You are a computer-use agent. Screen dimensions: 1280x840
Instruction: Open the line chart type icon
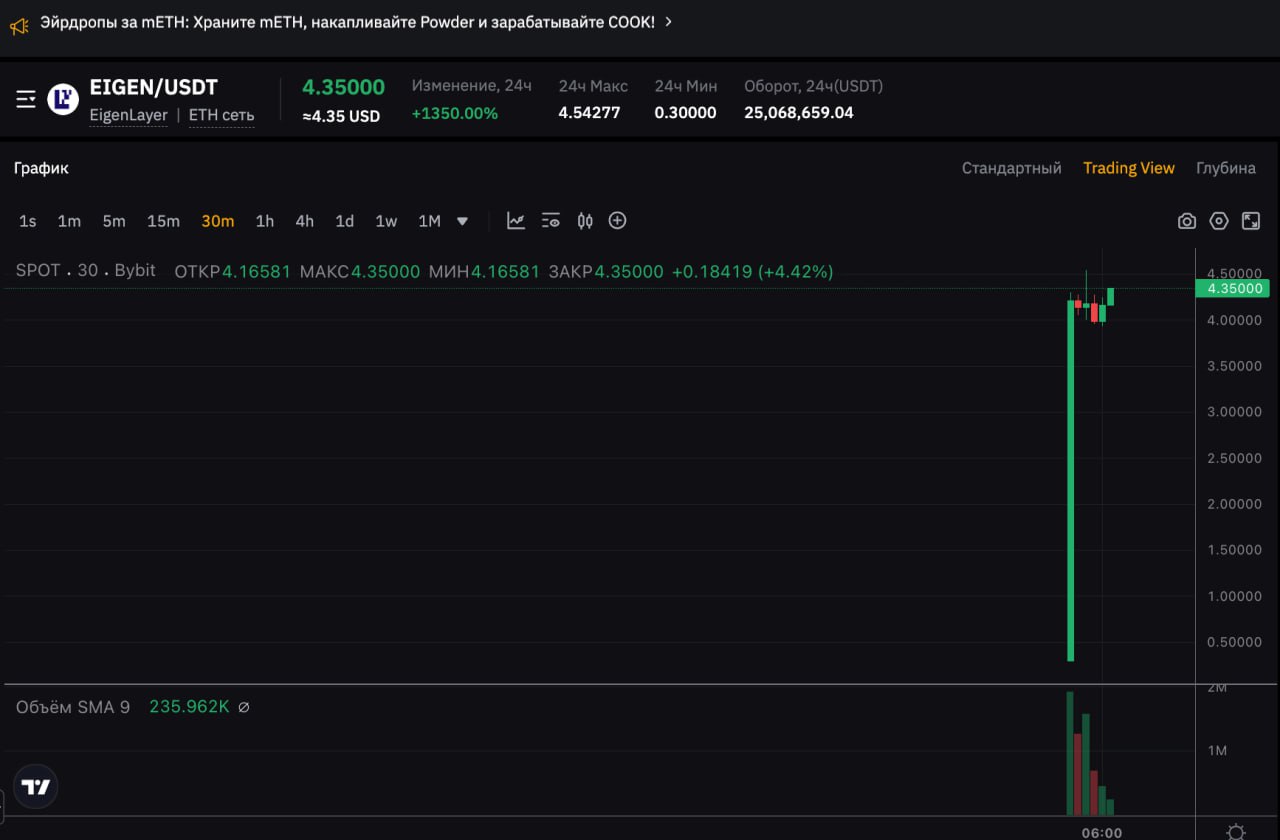tap(516, 221)
